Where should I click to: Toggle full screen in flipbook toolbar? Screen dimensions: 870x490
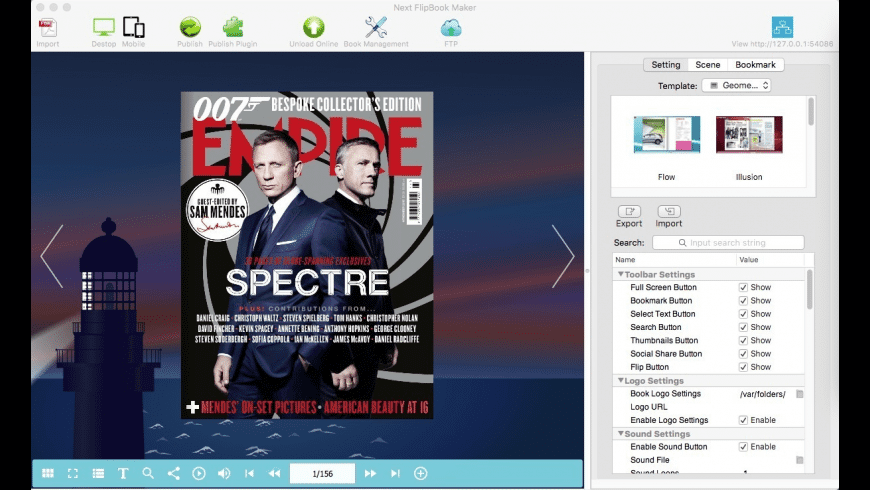tap(73, 473)
